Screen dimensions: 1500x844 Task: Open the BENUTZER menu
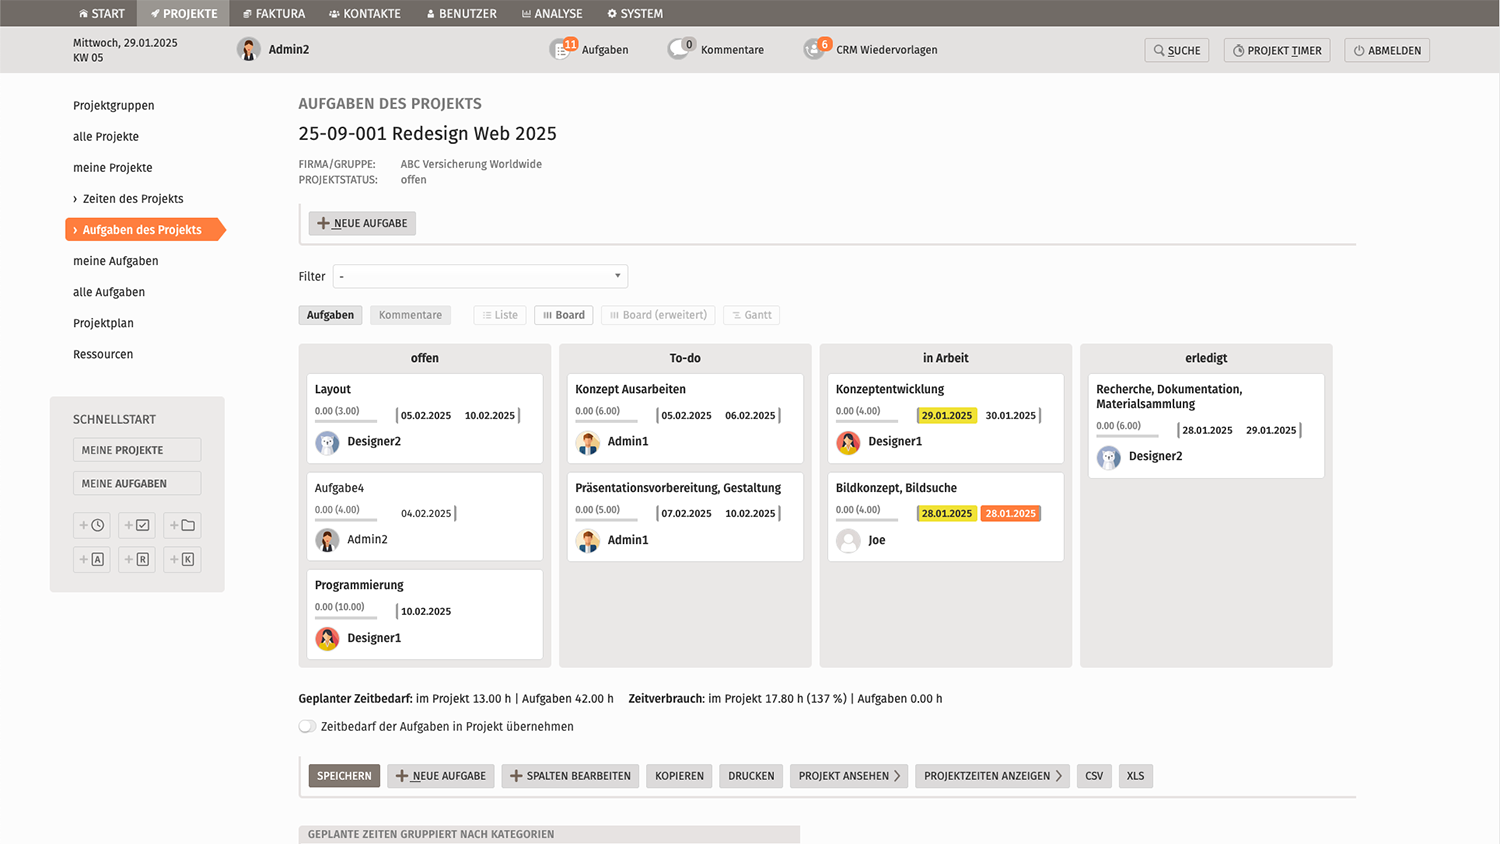pyautogui.click(x=462, y=13)
